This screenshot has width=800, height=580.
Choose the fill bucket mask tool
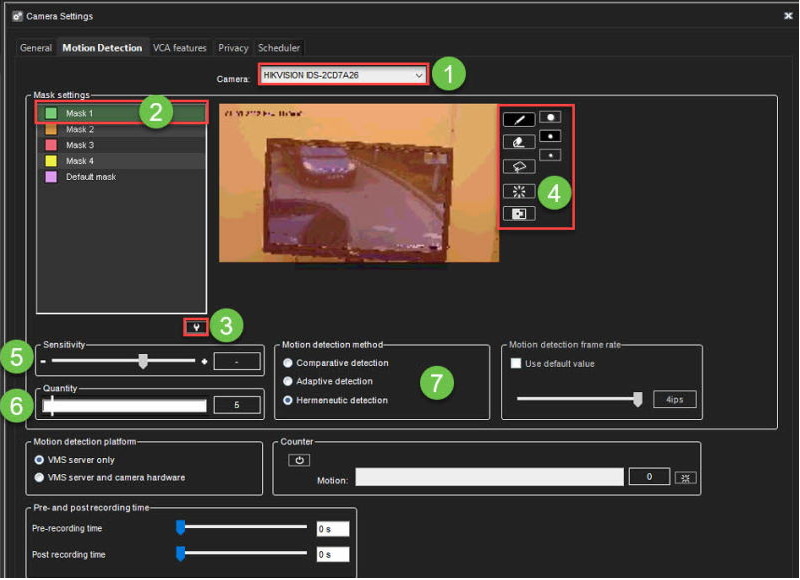tap(518, 167)
